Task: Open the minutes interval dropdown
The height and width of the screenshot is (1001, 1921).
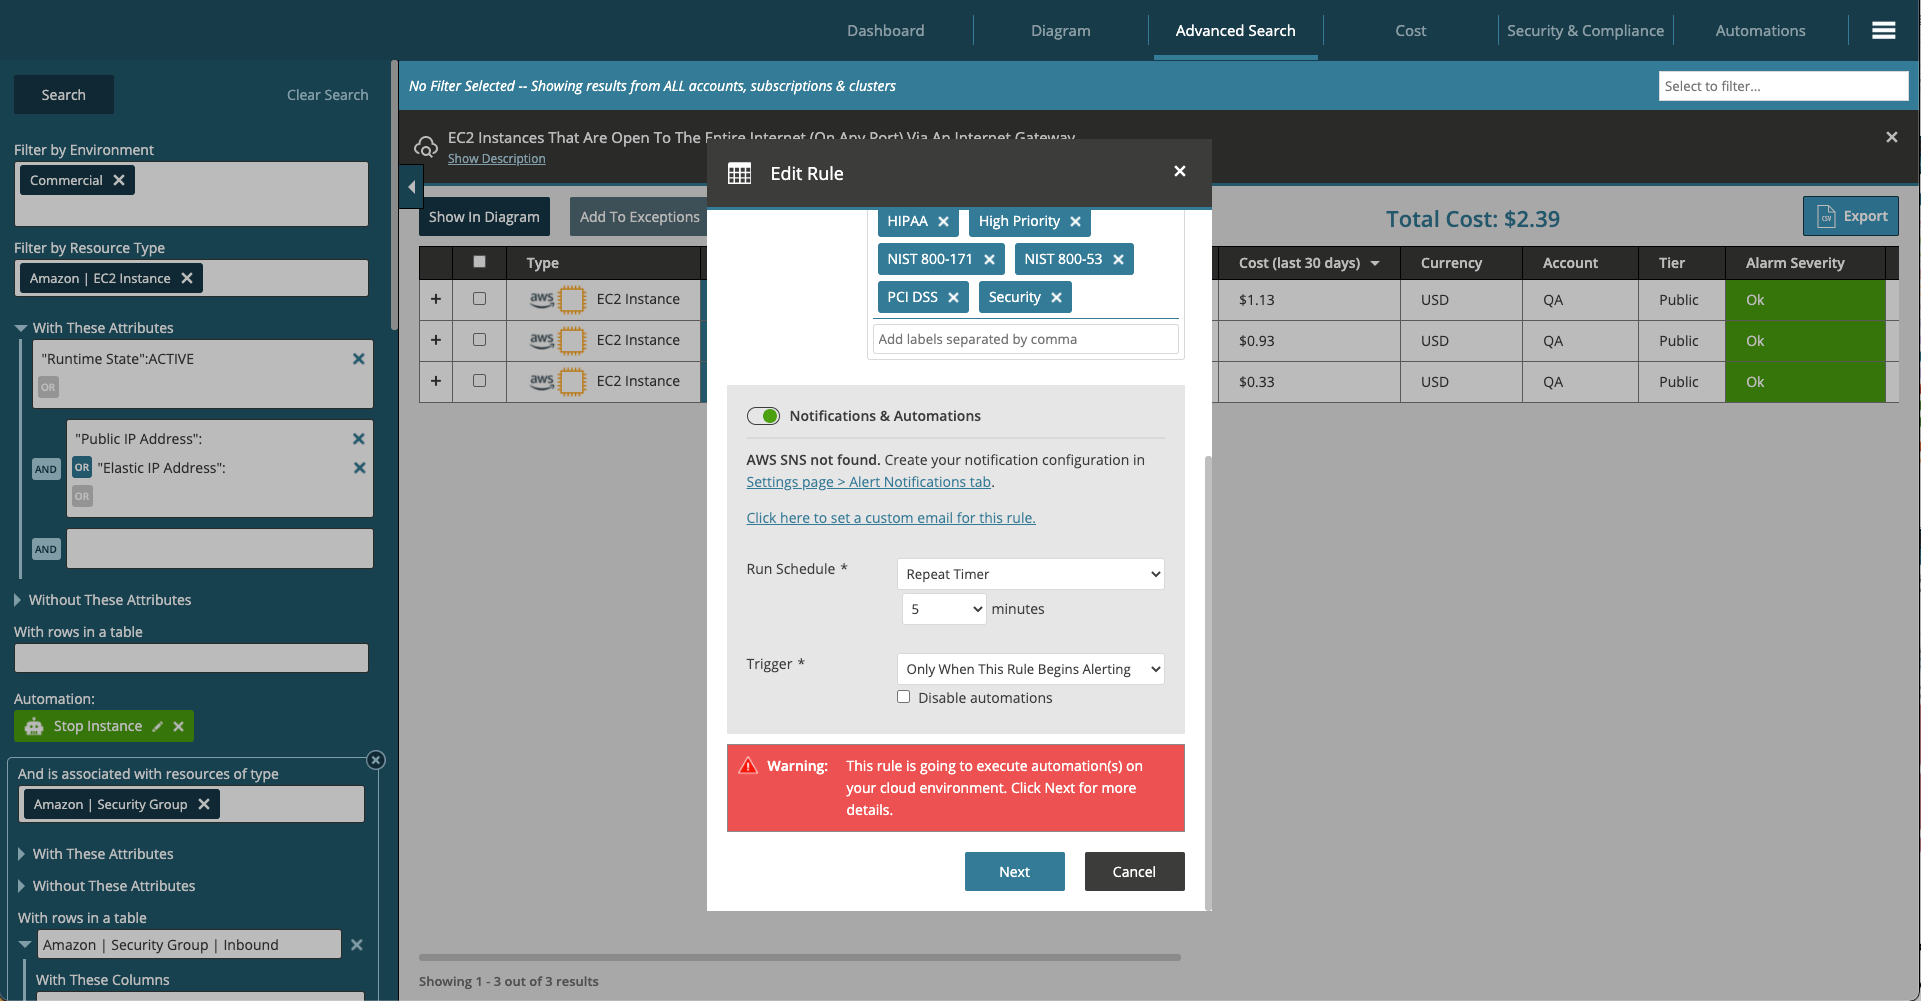Action: (944, 609)
